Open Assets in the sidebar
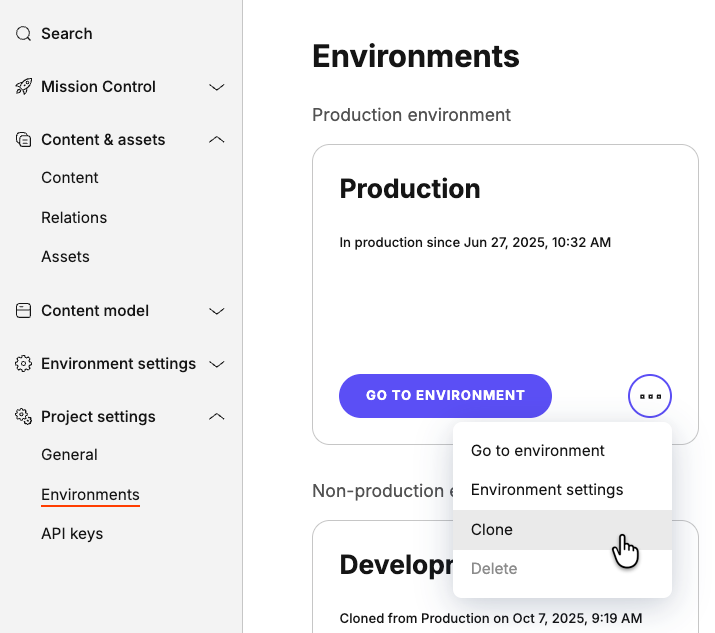The image size is (715, 633). (65, 257)
